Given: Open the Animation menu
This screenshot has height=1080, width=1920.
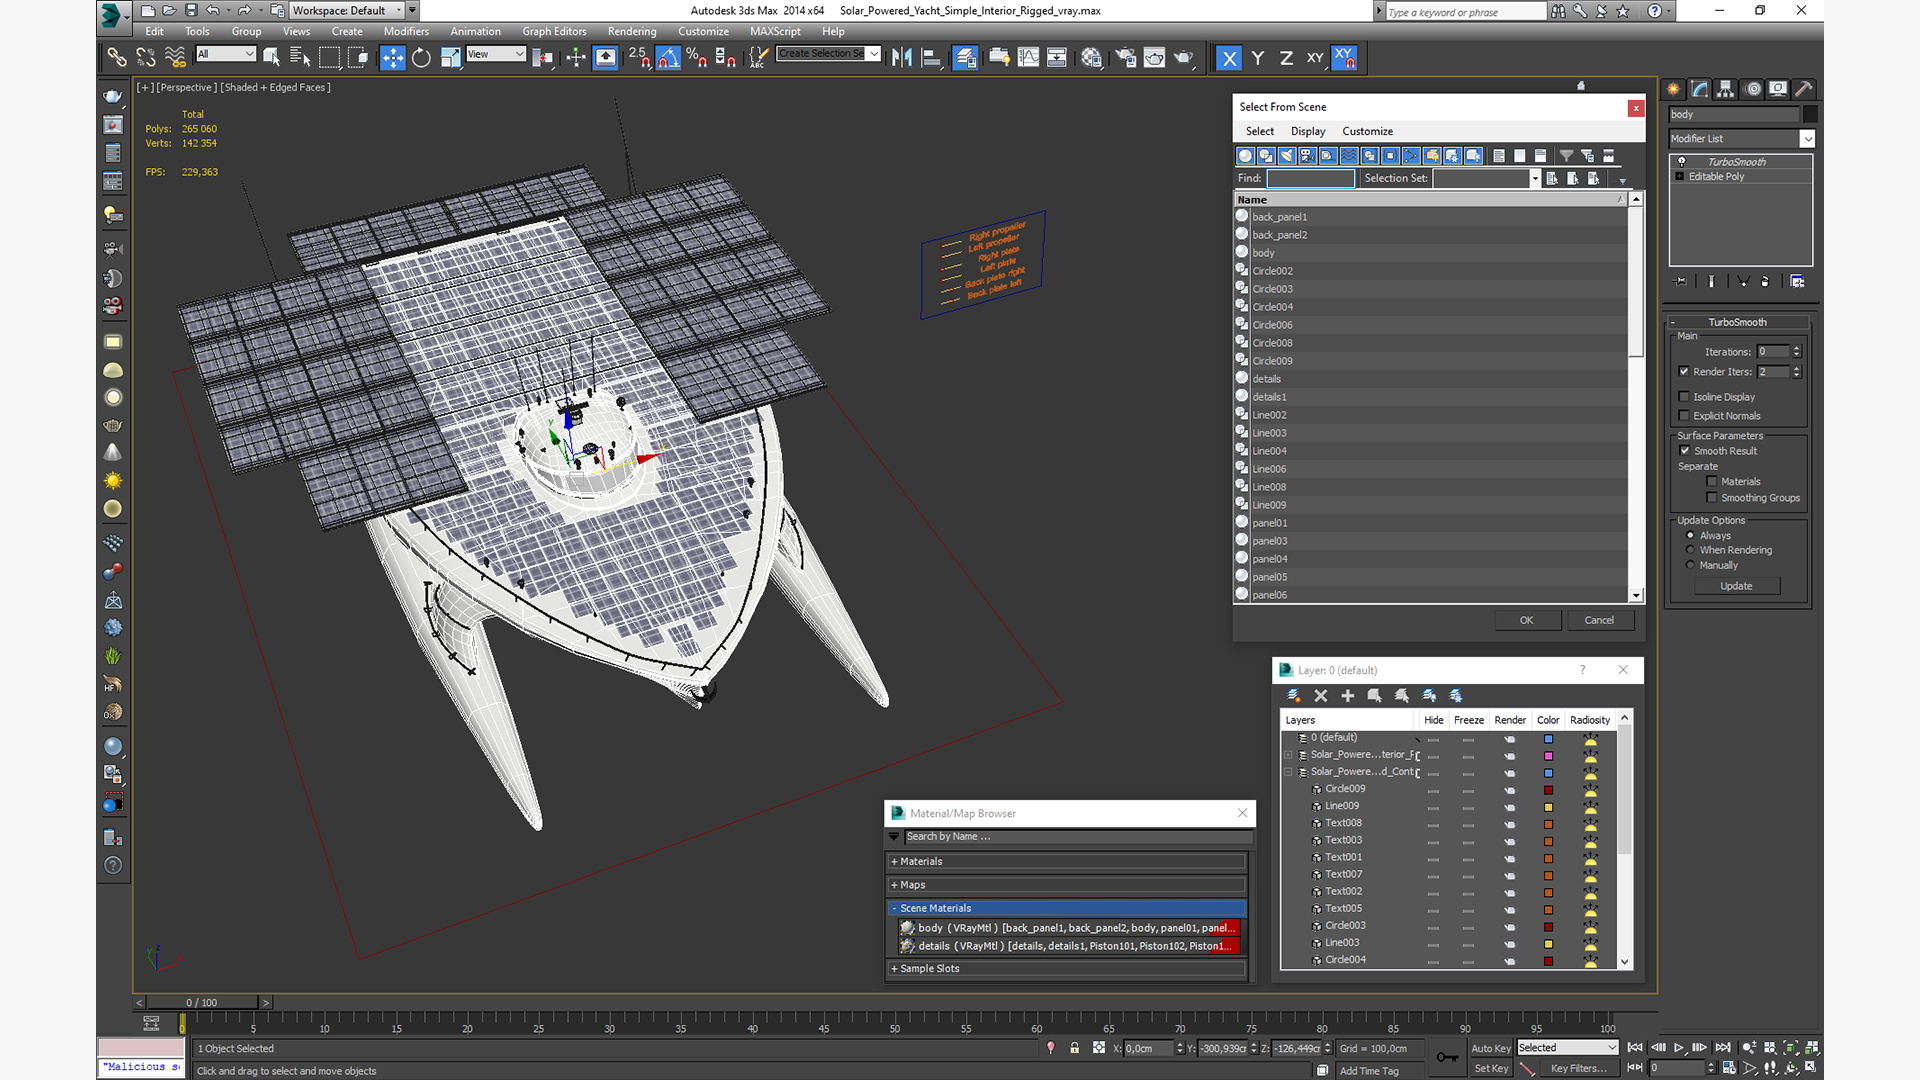Looking at the screenshot, I should [x=475, y=31].
